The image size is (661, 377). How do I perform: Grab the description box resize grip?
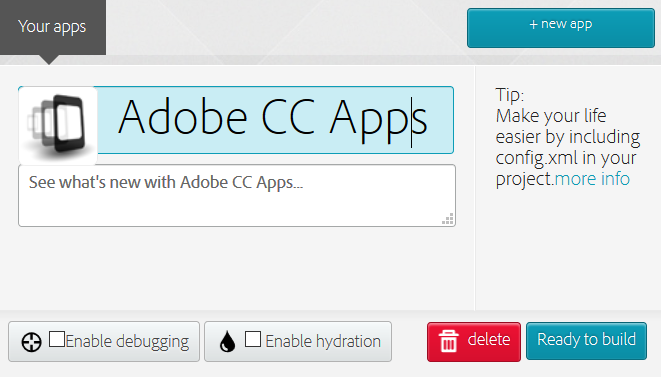(448, 219)
